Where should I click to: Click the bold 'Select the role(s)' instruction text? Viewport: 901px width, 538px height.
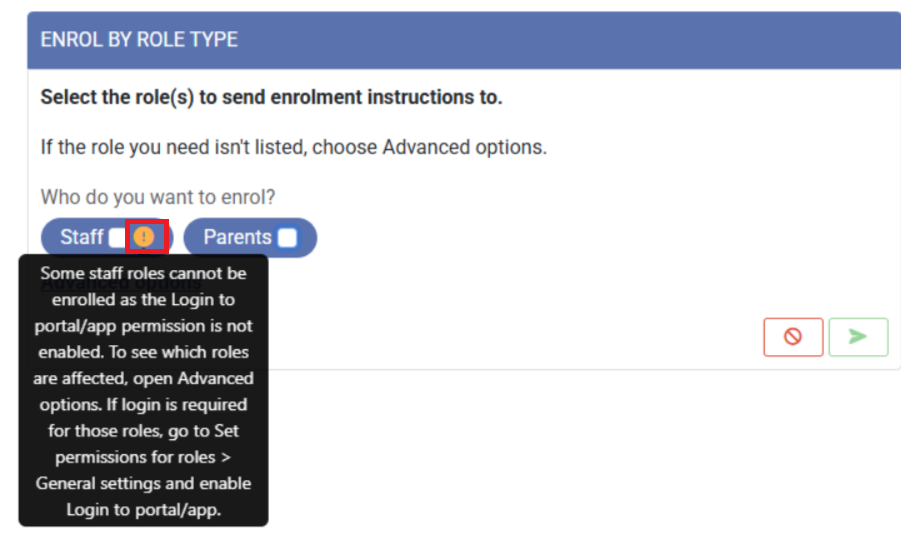[271, 98]
